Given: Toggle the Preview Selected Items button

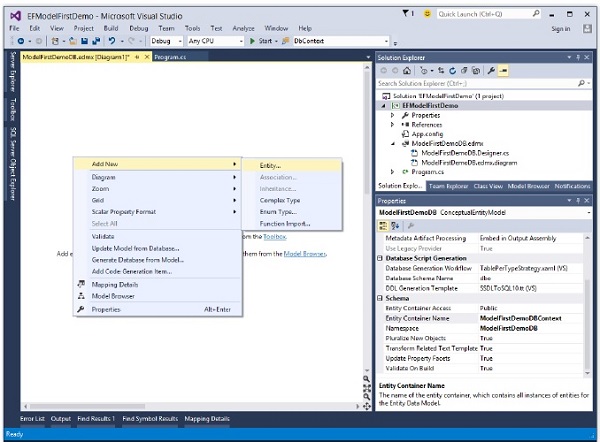Looking at the screenshot, I should (x=502, y=71).
